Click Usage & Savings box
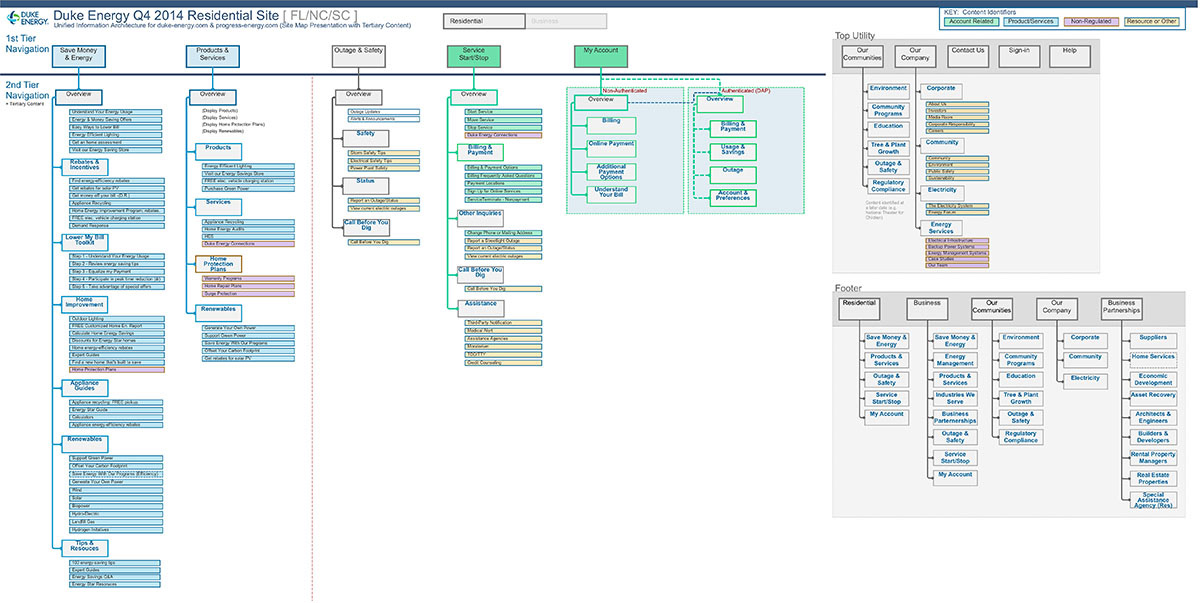This screenshot has height=603, width=1200. coord(733,152)
